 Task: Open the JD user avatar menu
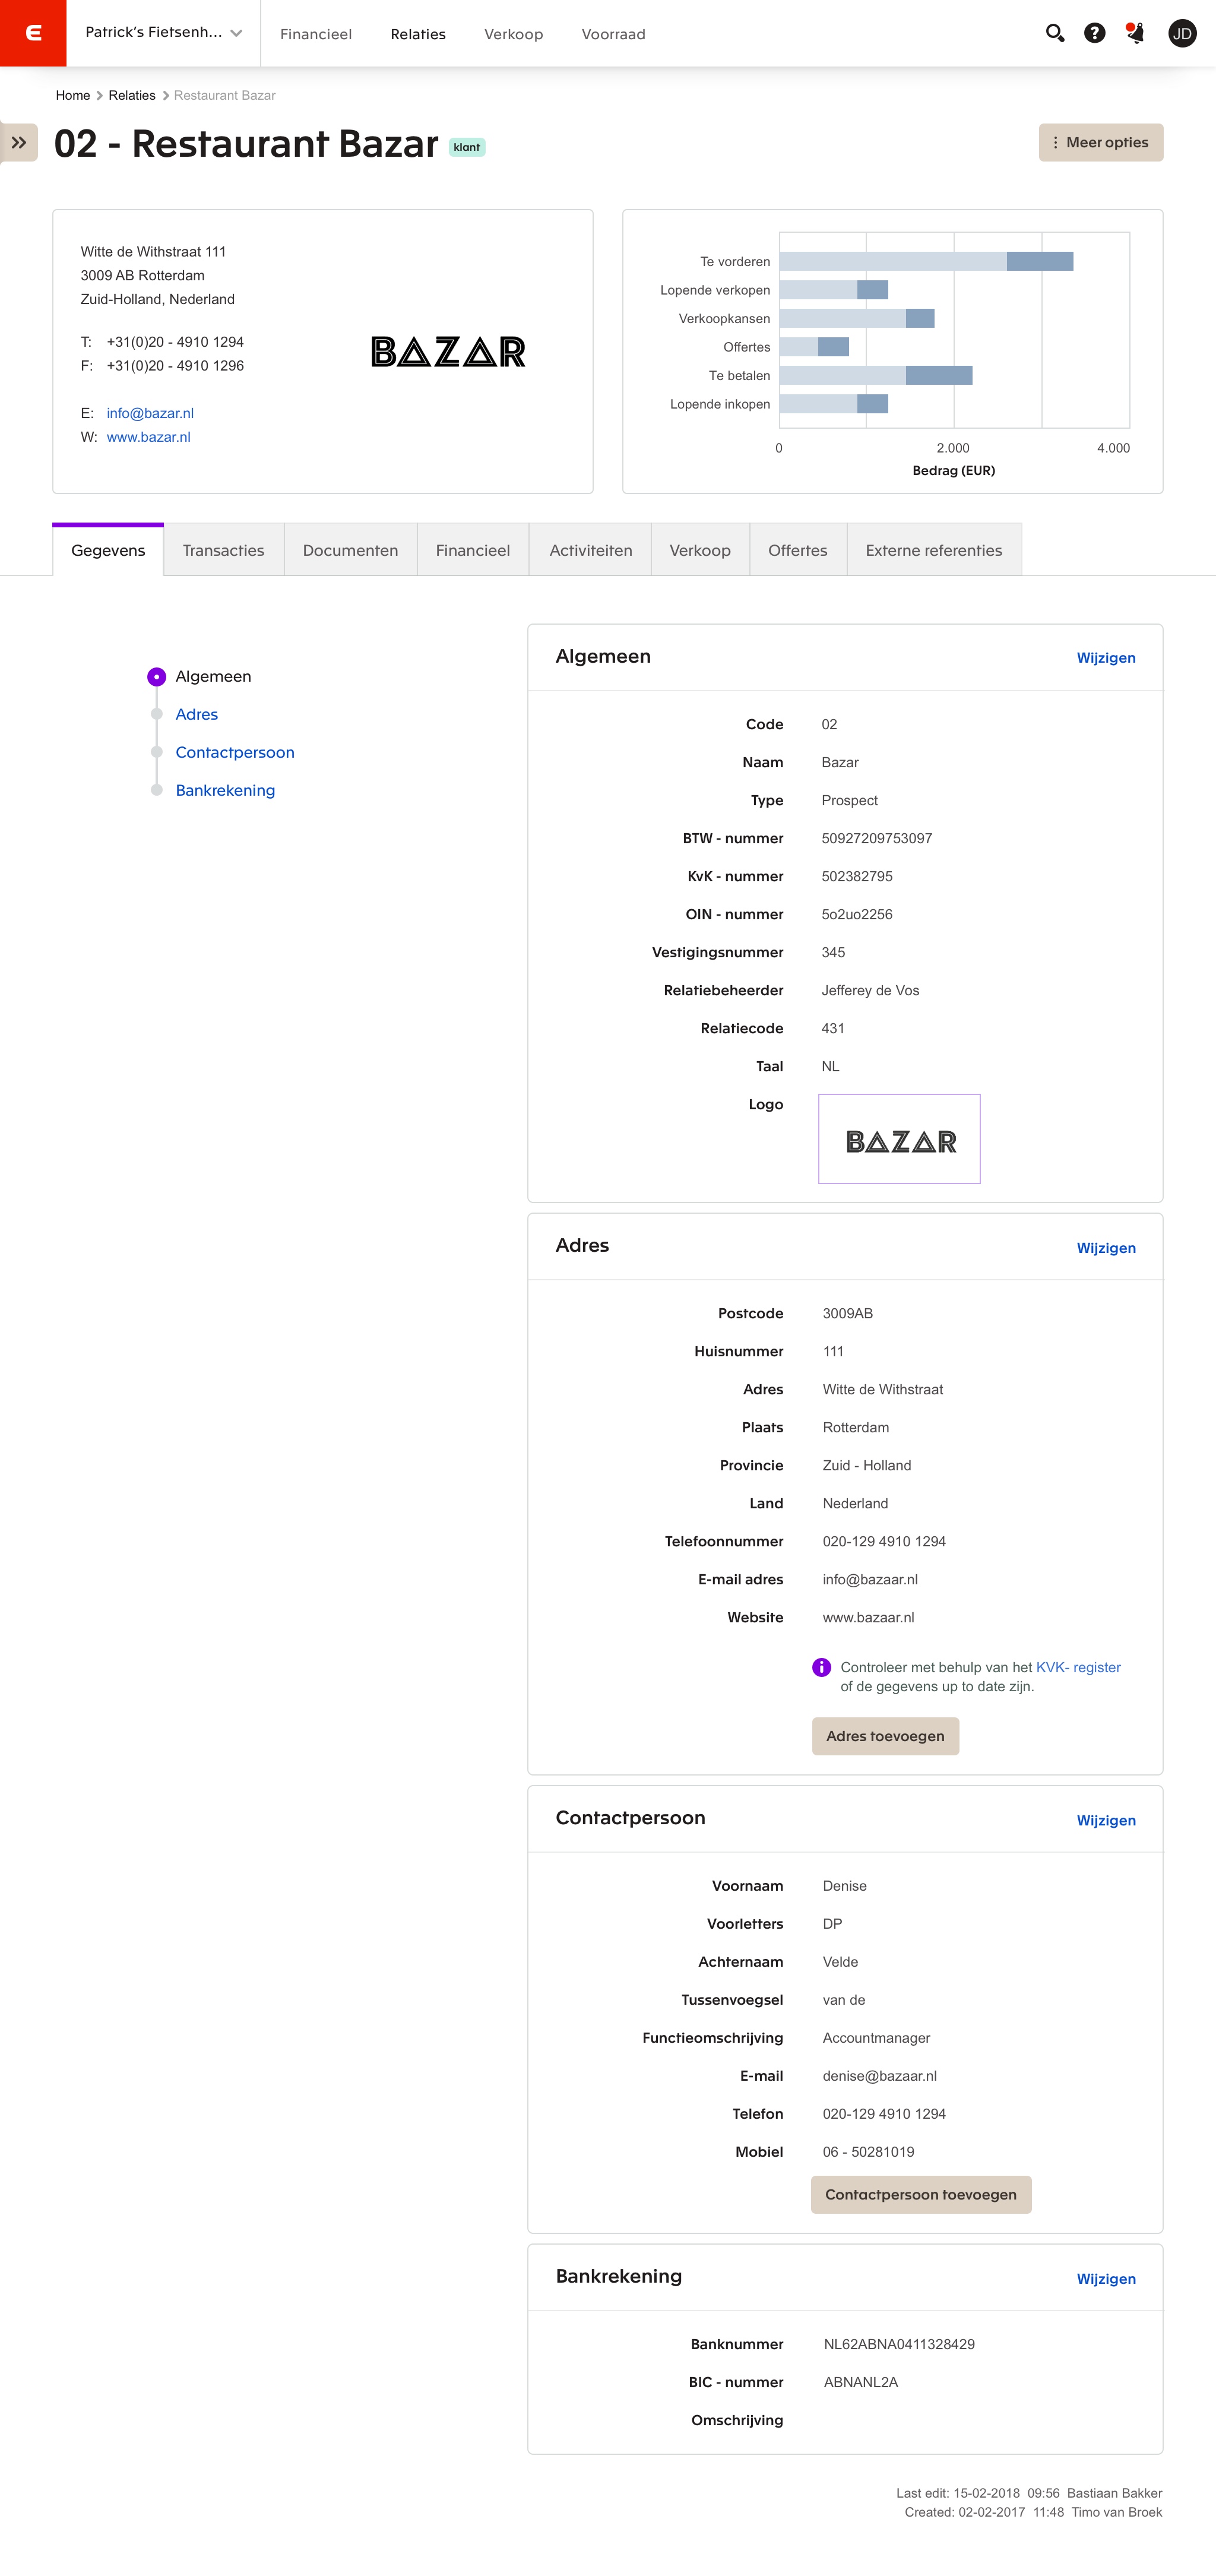(x=1182, y=33)
